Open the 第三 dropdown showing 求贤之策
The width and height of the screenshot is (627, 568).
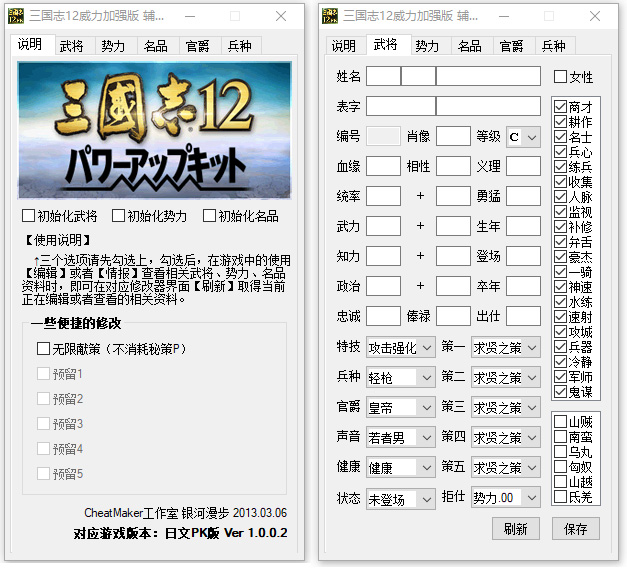click(506, 407)
